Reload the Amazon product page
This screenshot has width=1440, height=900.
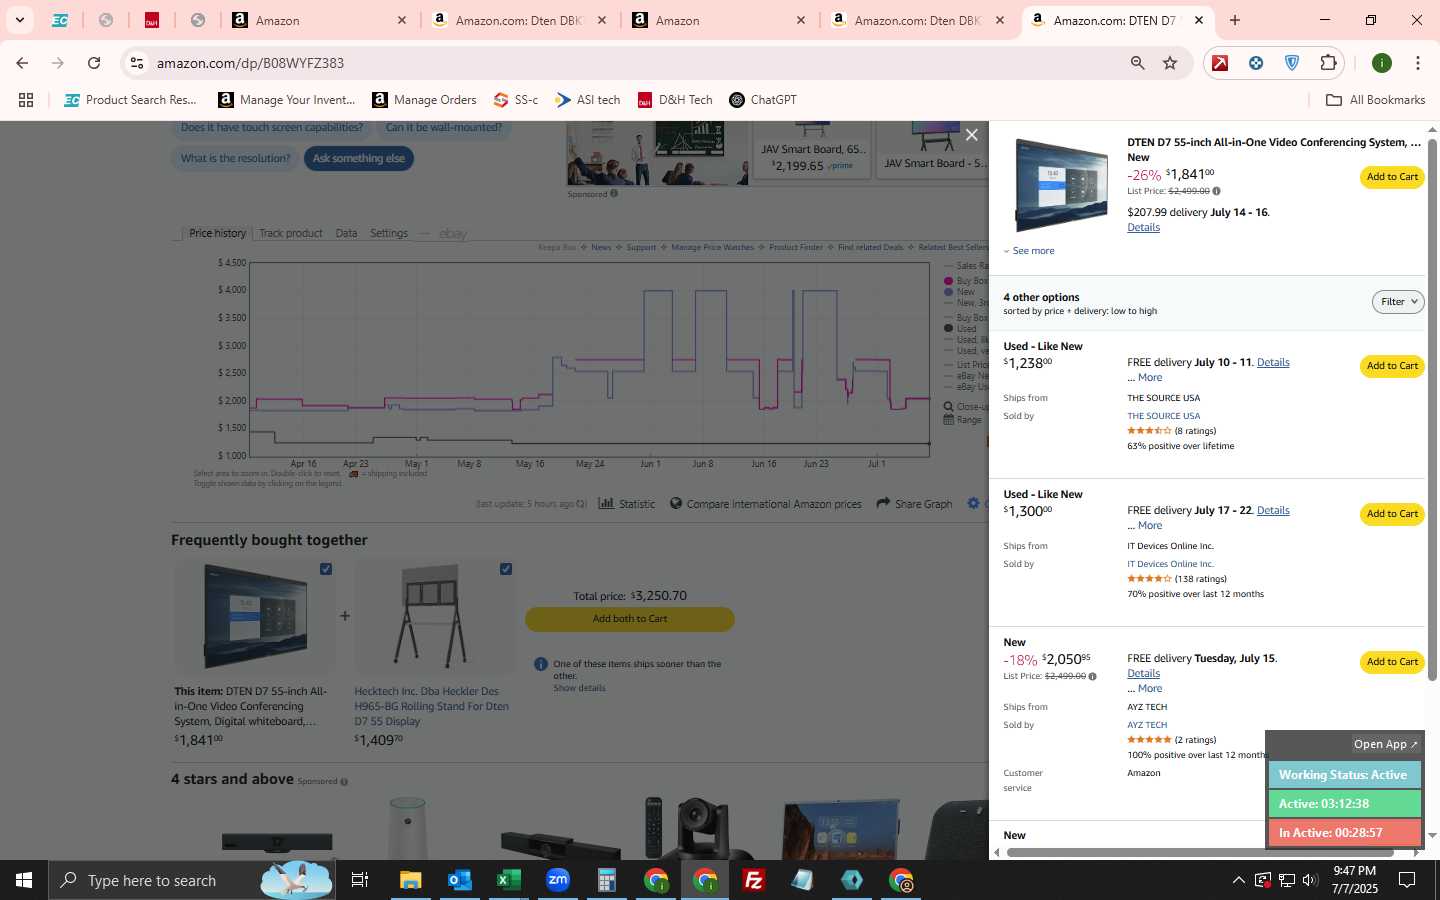click(x=94, y=63)
